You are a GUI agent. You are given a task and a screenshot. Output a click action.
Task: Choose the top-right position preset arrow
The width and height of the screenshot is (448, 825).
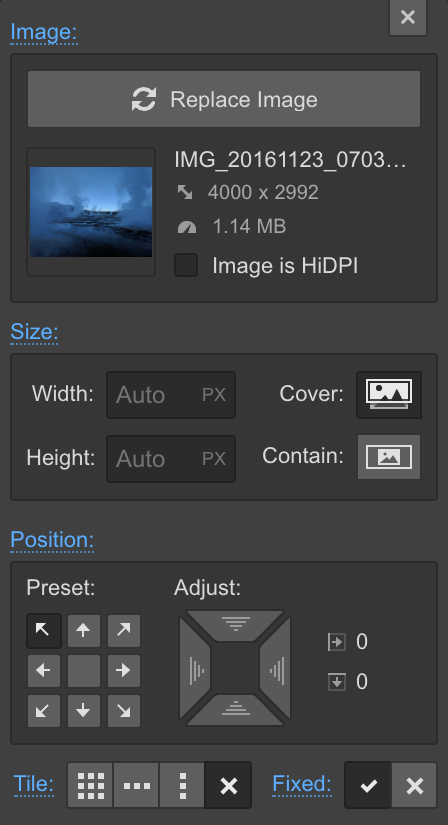click(x=124, y=630)
